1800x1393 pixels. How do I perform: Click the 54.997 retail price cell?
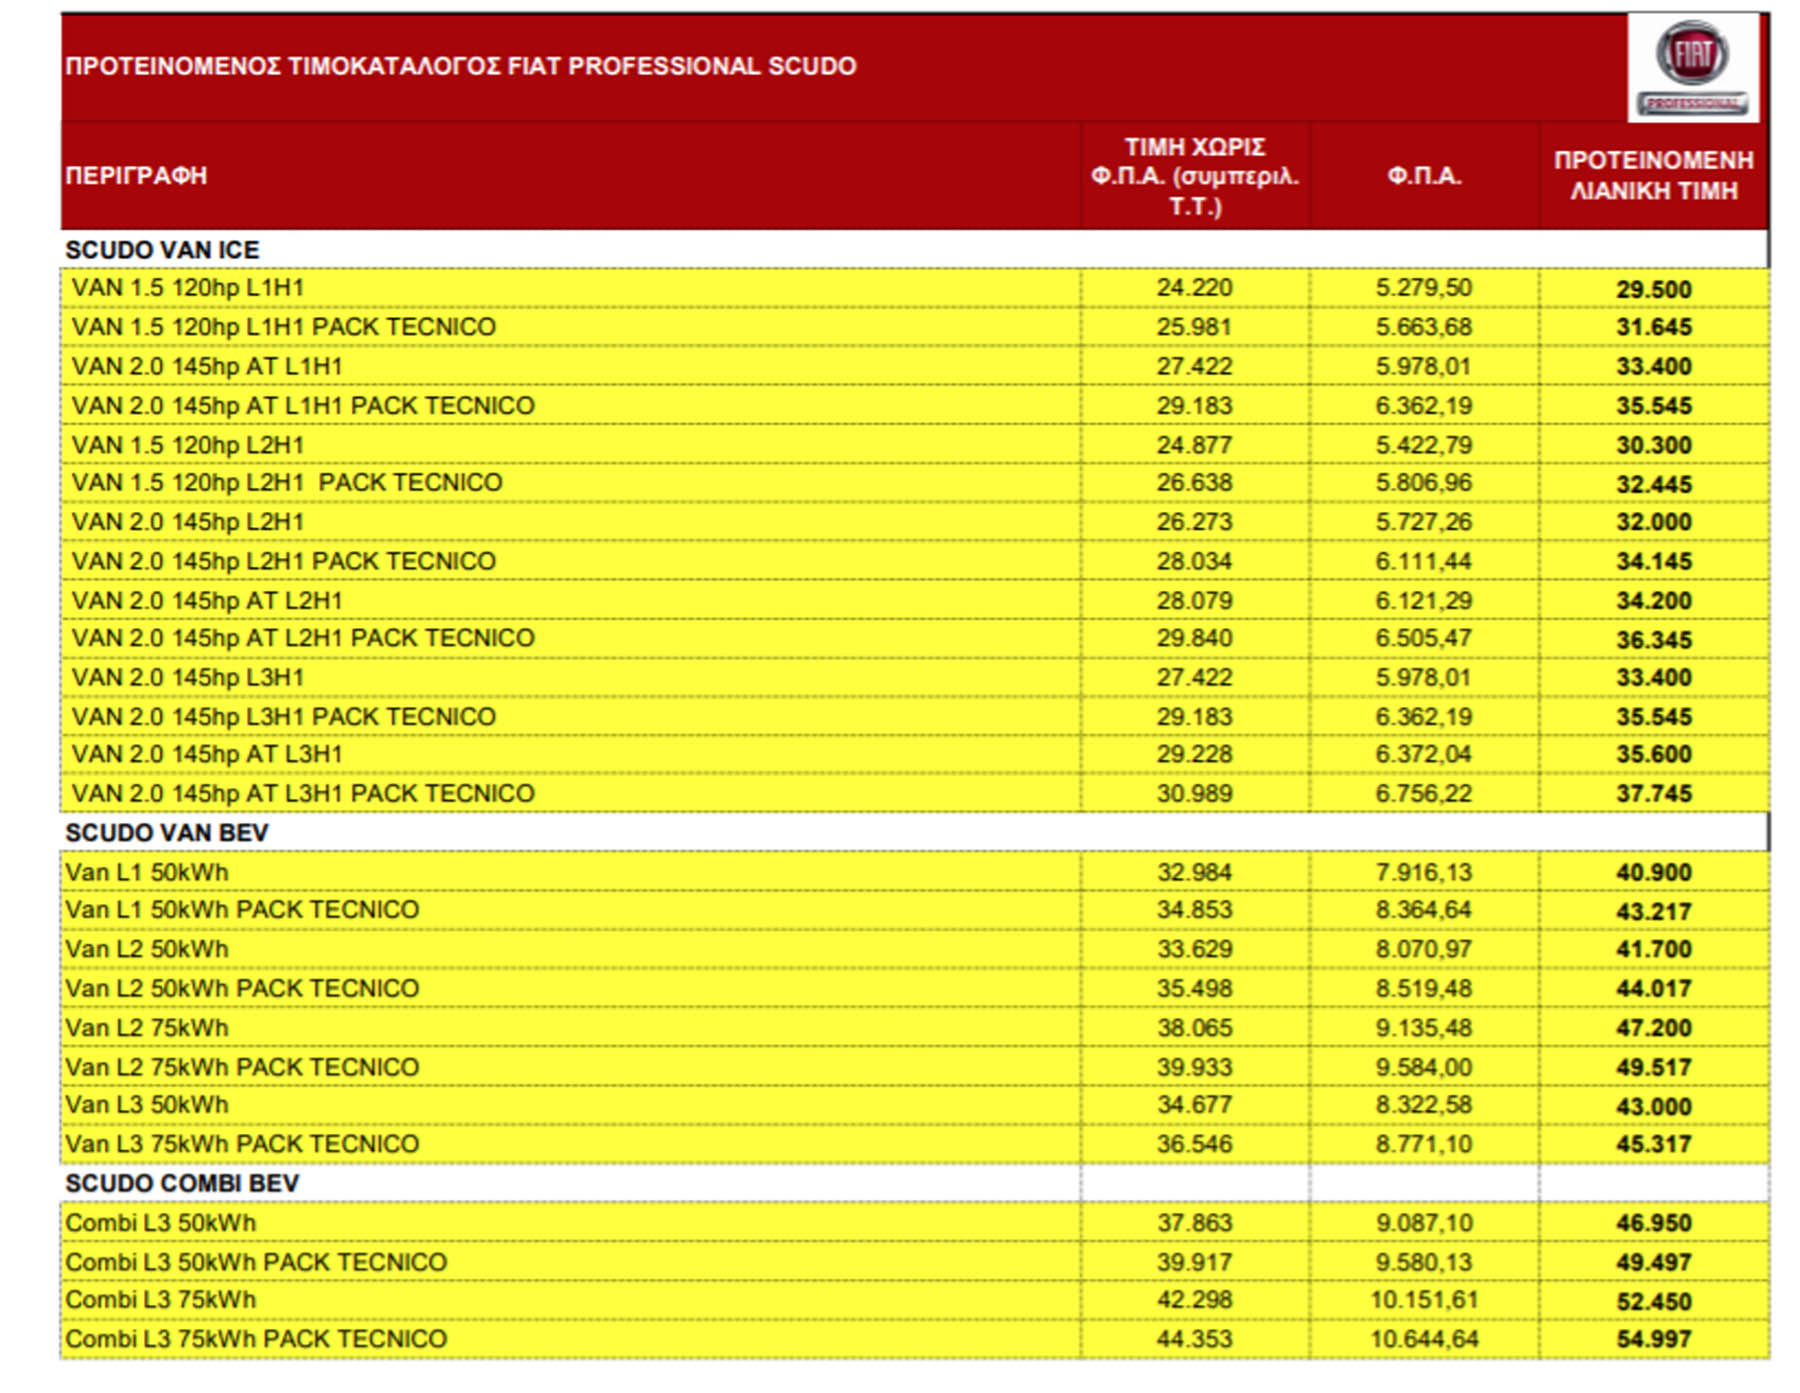pos(1653,1339)
